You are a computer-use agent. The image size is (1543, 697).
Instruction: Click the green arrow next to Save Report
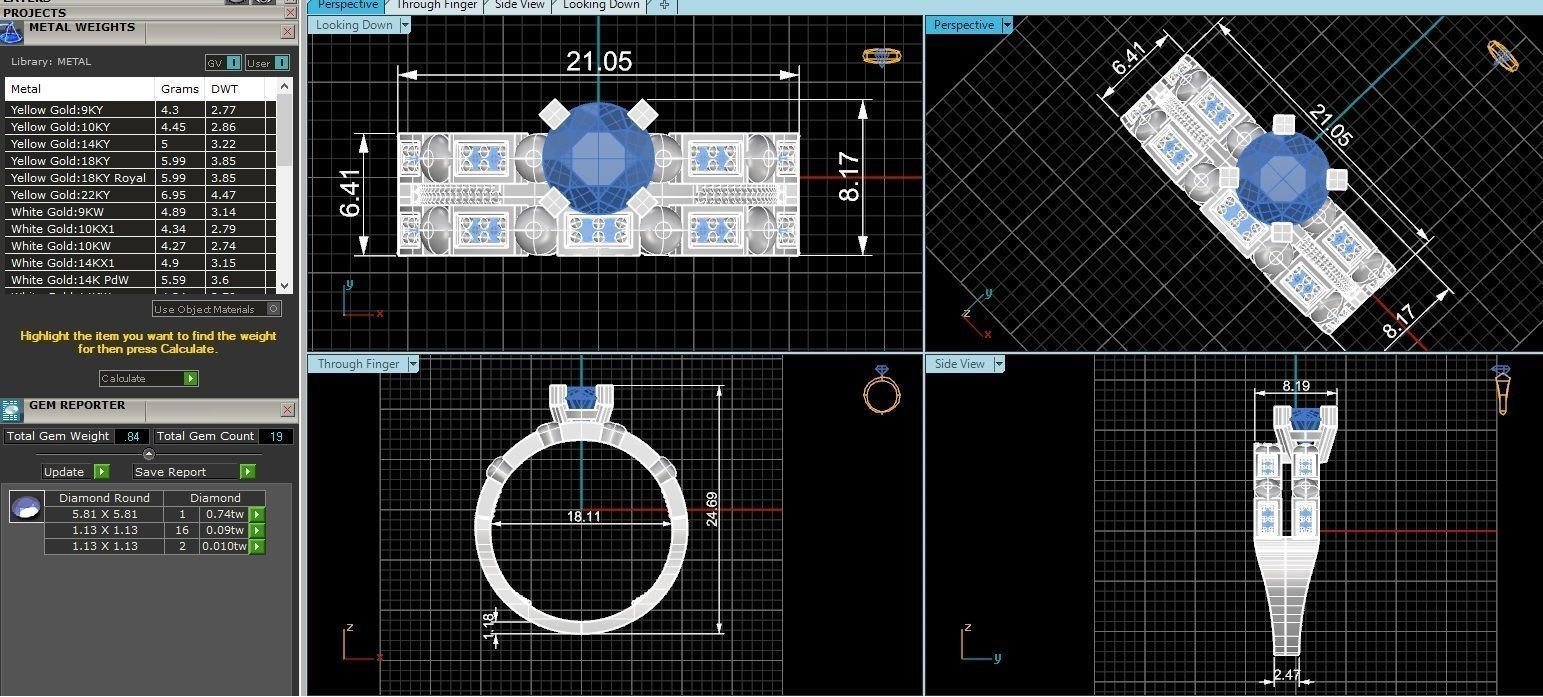click(x=247, y=471)
